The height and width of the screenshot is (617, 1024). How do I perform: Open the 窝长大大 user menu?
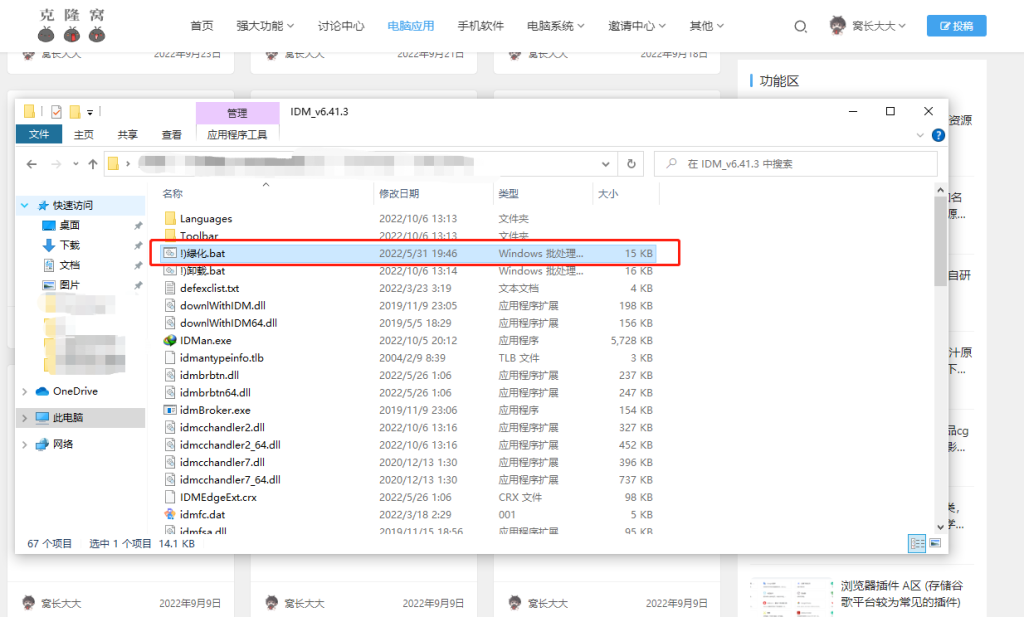point(878,26)
